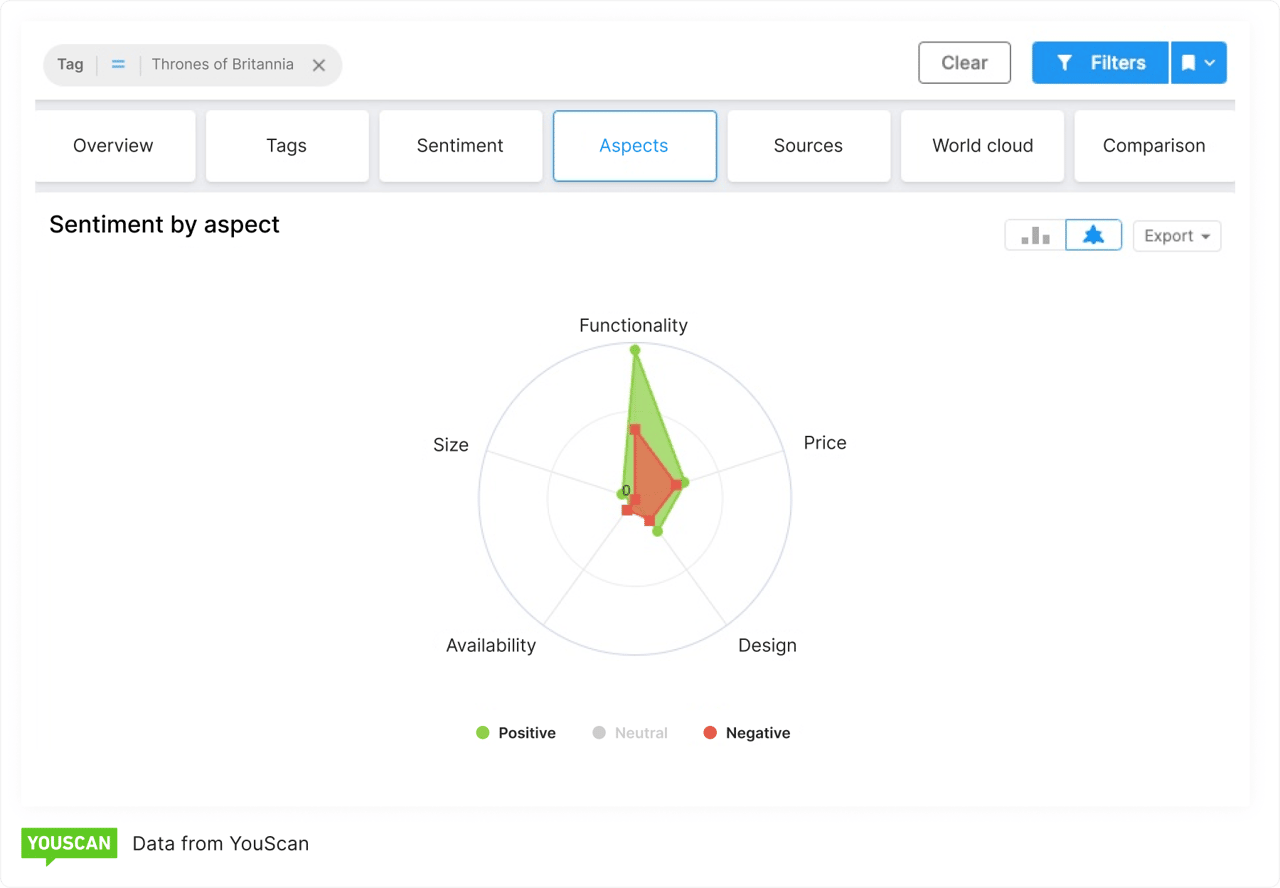
Task: Click the condition icon inside the Tag filter chip
Action: [x=118, y=63]
